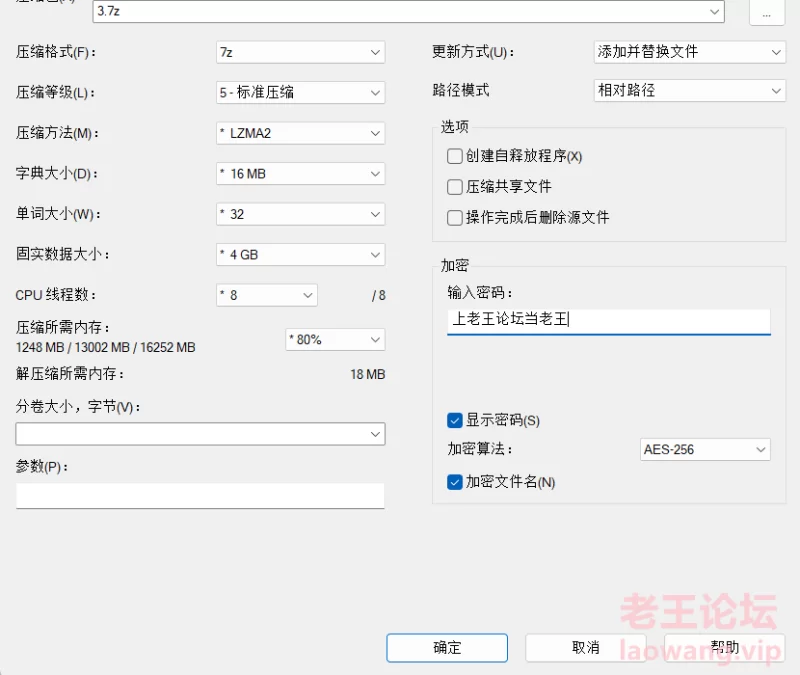Open the 更新方式 dropdown showing 添加并替换文件
The image size is (800, 675).
click(x=690, y=52)
